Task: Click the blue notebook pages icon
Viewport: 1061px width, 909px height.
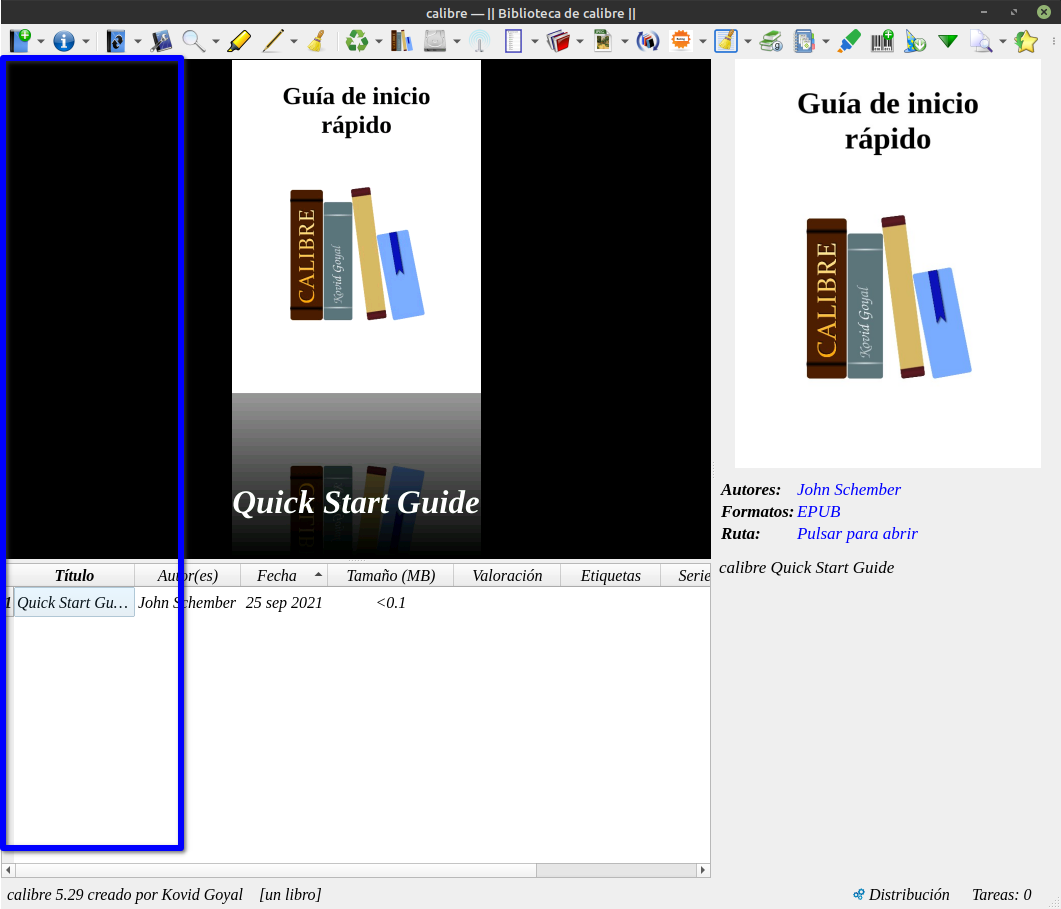Action: coord(804,41)
